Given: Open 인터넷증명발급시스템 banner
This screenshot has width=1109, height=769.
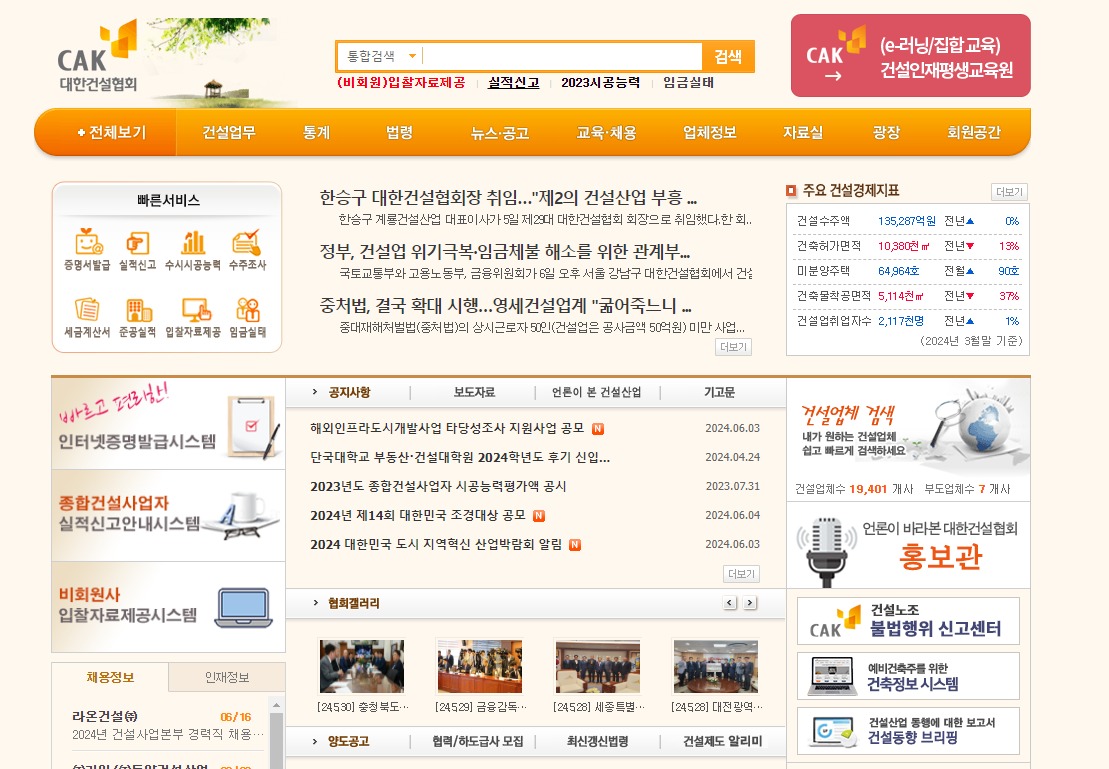Looking at the screenshot, I should click(x=168, y=423).
